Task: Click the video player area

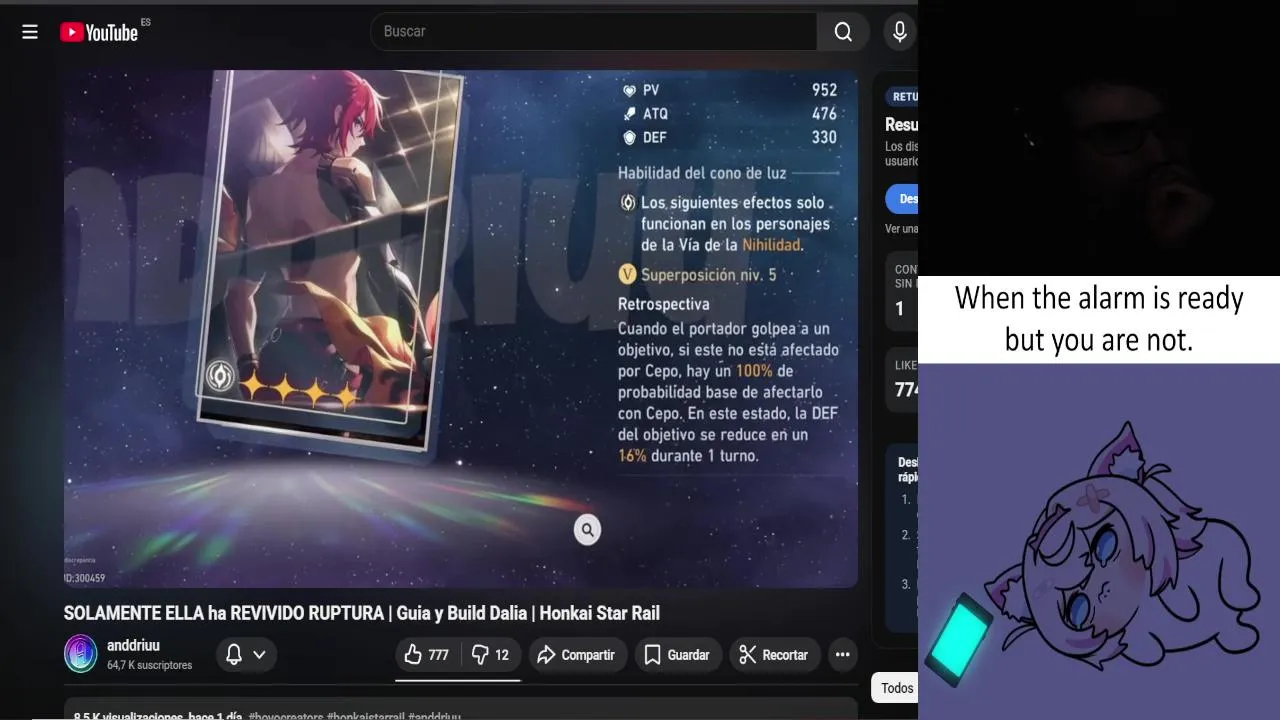Action: click(x=461, y=328)
